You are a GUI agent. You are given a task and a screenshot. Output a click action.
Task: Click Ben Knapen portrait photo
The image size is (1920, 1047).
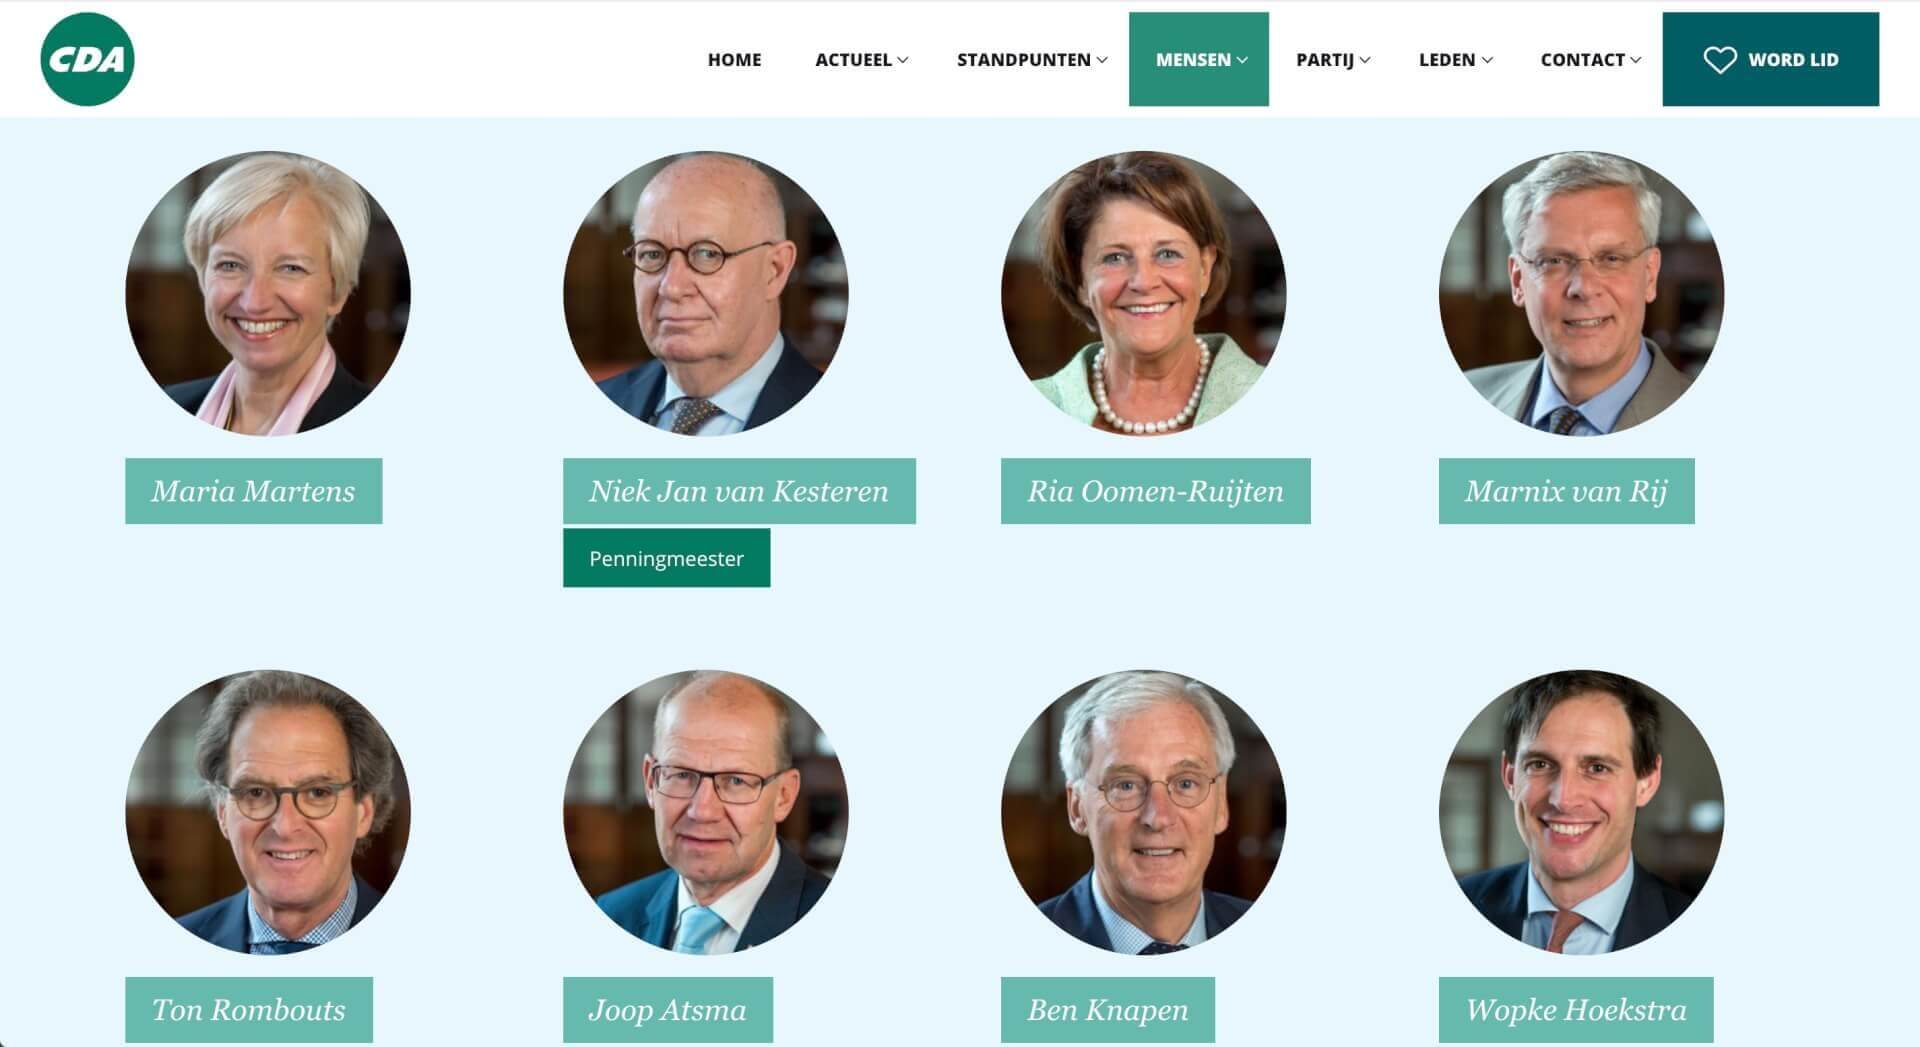coord(1144,812)
